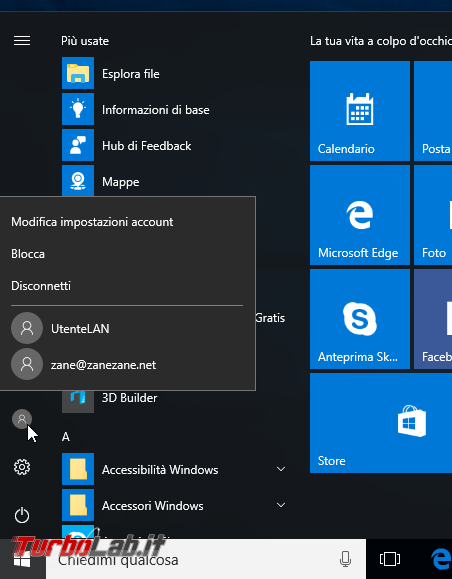Expand Accessori Windows folder chevron
This screenshot has width=452, height=579.
tap(281, 505)
